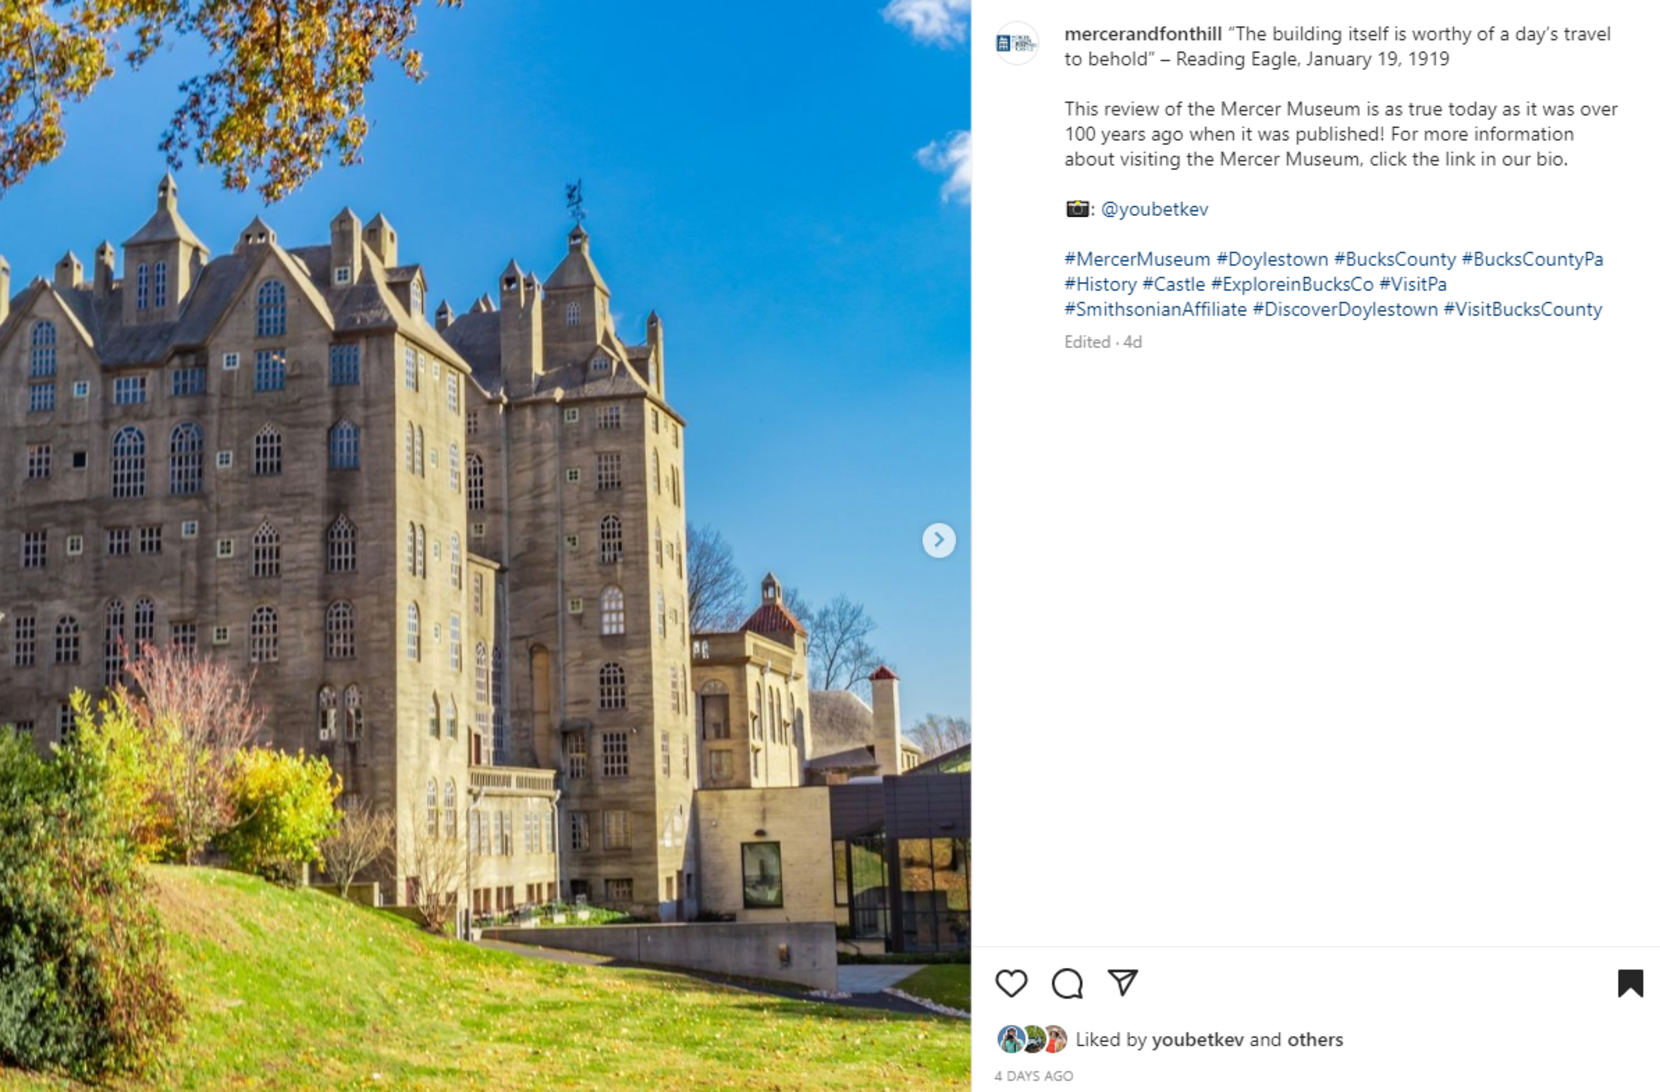Like the post with the heart icon
This screenshot has height=1092, width=1660.
pyautogui.click(x=1011, y=983)
